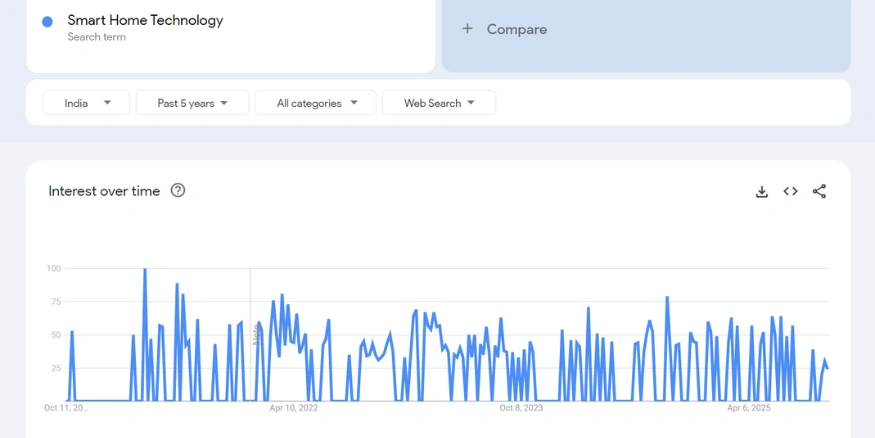Click the 50 y-axis label
The width and height of the screenshot is (875, 438).
[55, 335]
